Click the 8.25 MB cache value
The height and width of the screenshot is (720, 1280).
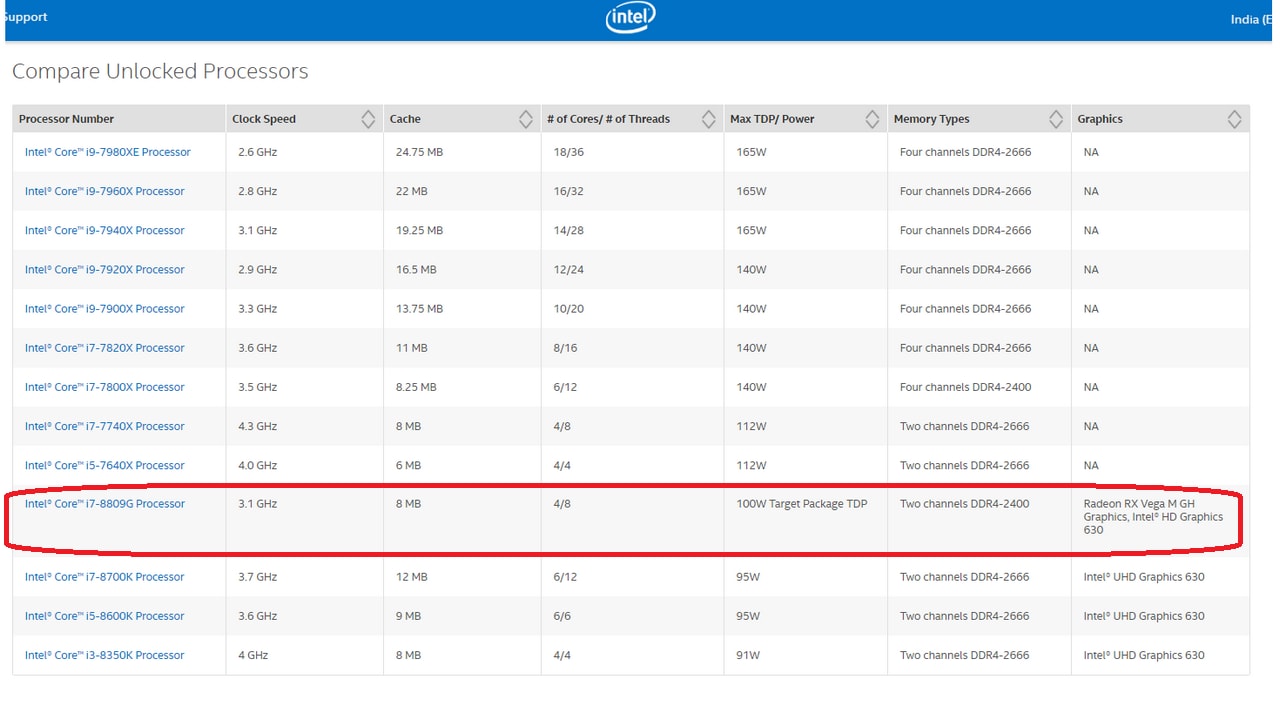tap(416, 386)
